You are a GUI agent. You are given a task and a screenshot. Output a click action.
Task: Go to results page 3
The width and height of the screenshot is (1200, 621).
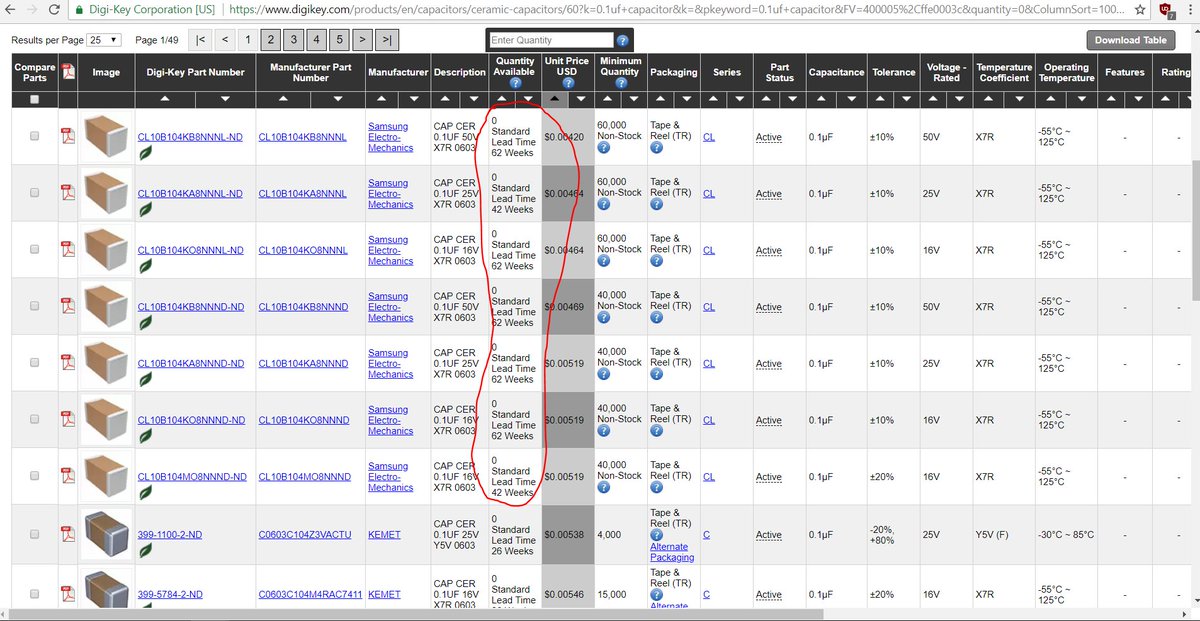coord(293,40)
